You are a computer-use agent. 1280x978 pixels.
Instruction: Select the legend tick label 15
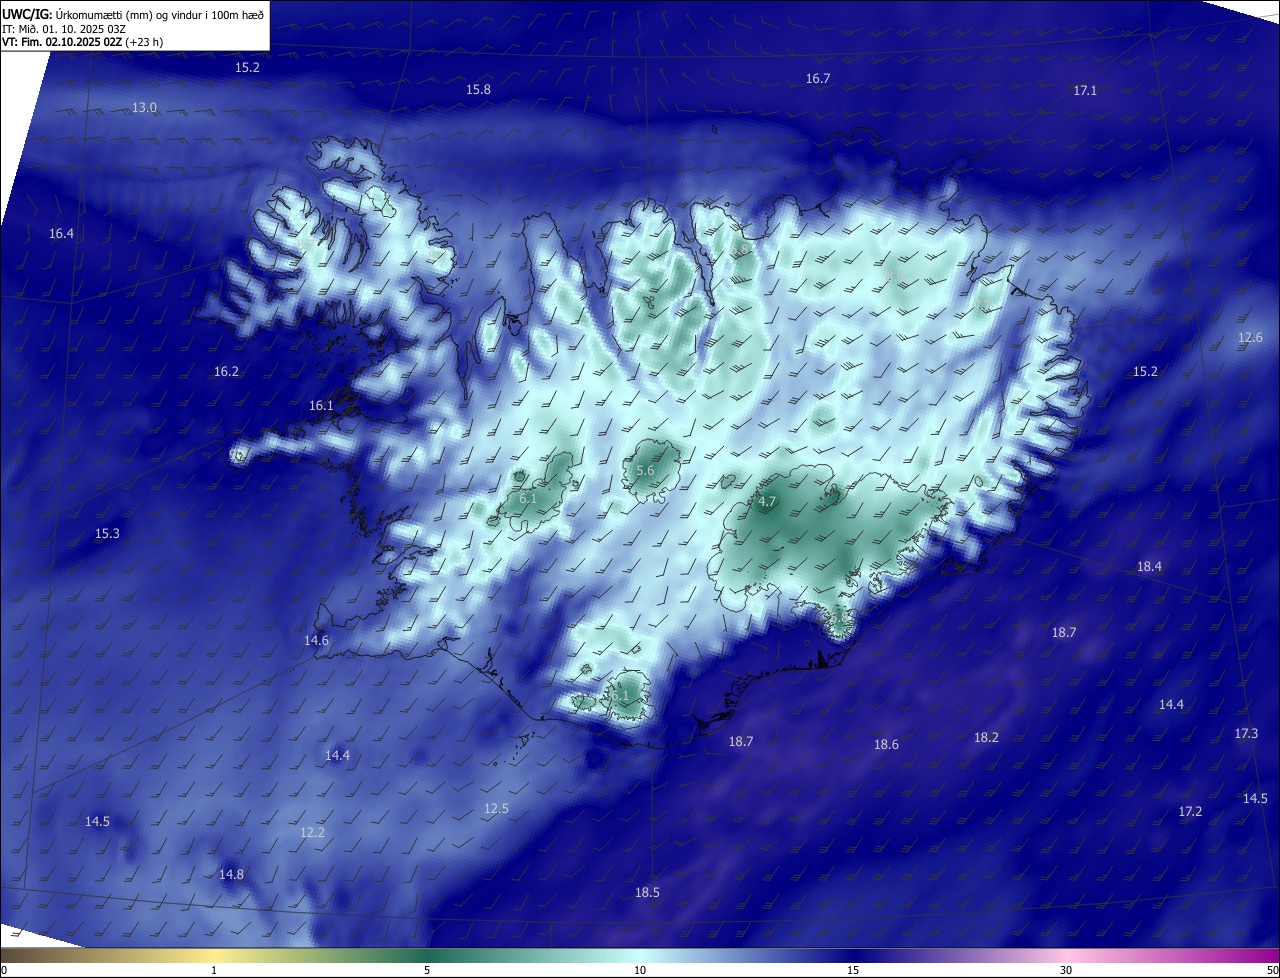point(853,970)
